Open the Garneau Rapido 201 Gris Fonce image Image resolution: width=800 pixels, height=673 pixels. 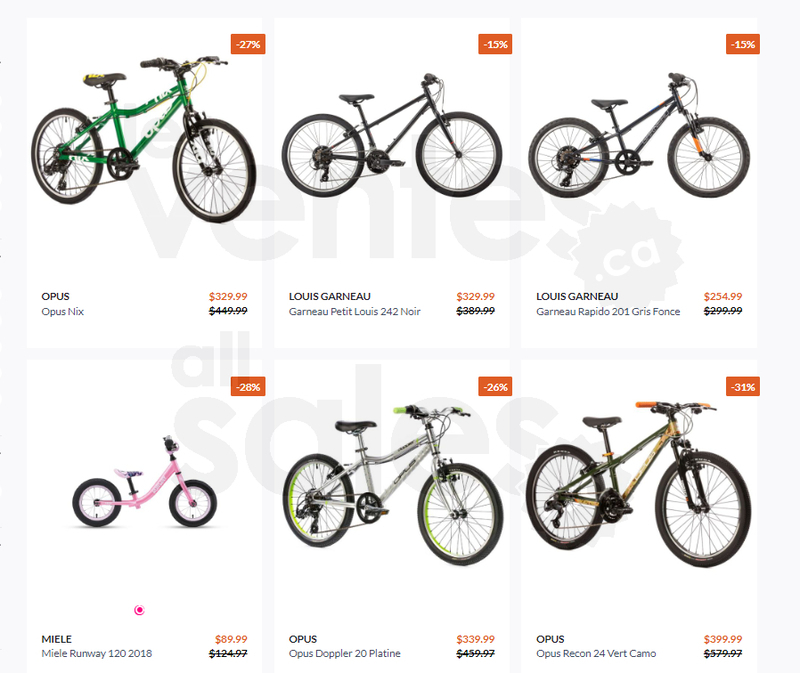[x=639, y=135]
